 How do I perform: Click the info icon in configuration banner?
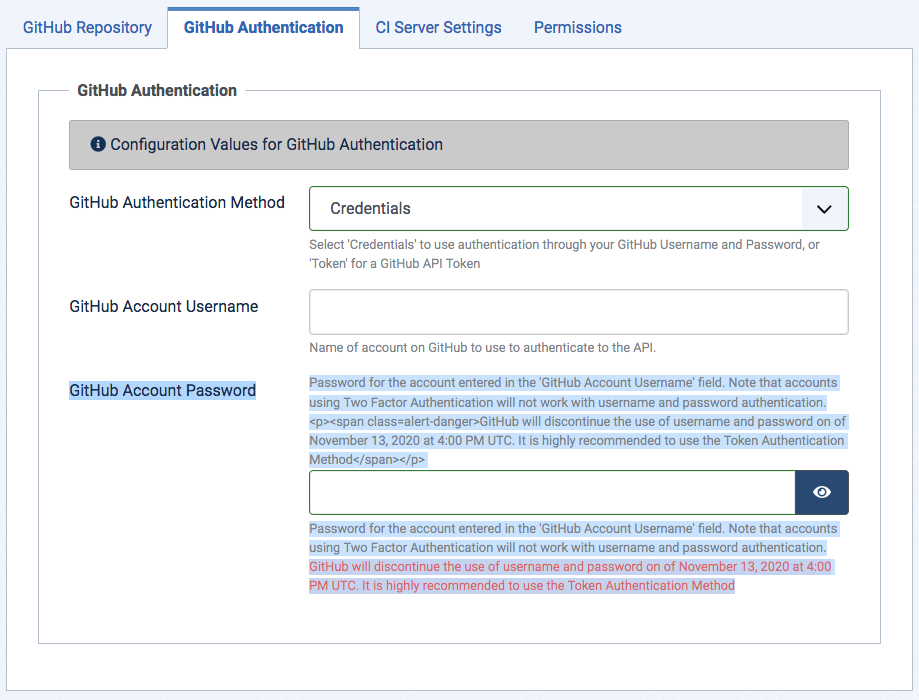tap(98, 144)
